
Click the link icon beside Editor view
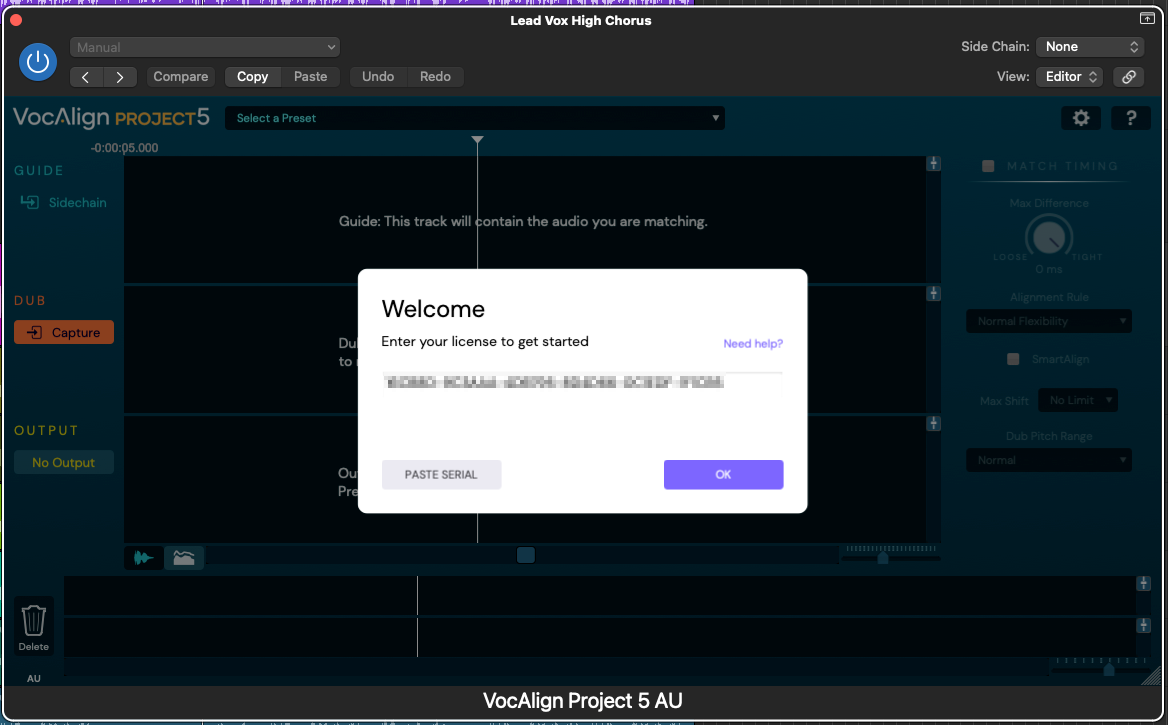pos(1128,77)
